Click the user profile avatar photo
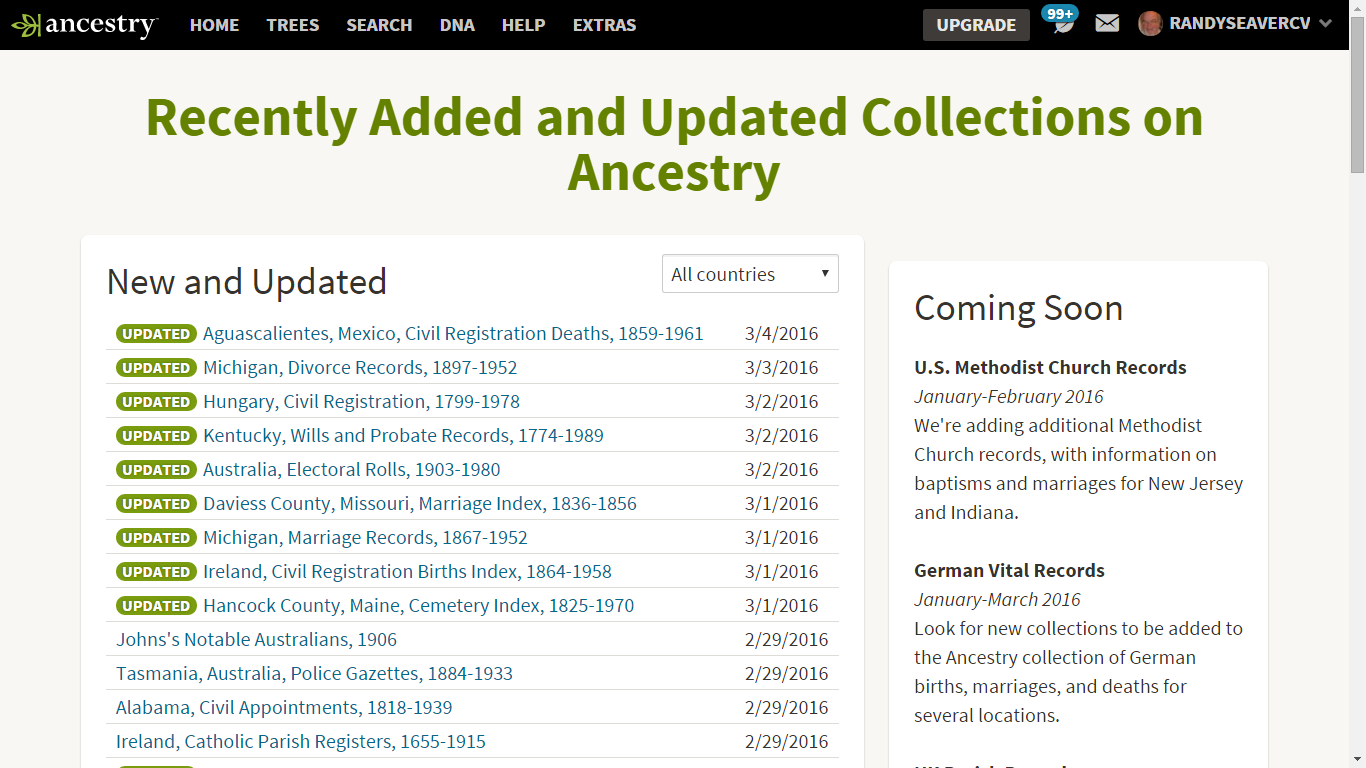1366x768 pixels. (x=1150, y=24)
